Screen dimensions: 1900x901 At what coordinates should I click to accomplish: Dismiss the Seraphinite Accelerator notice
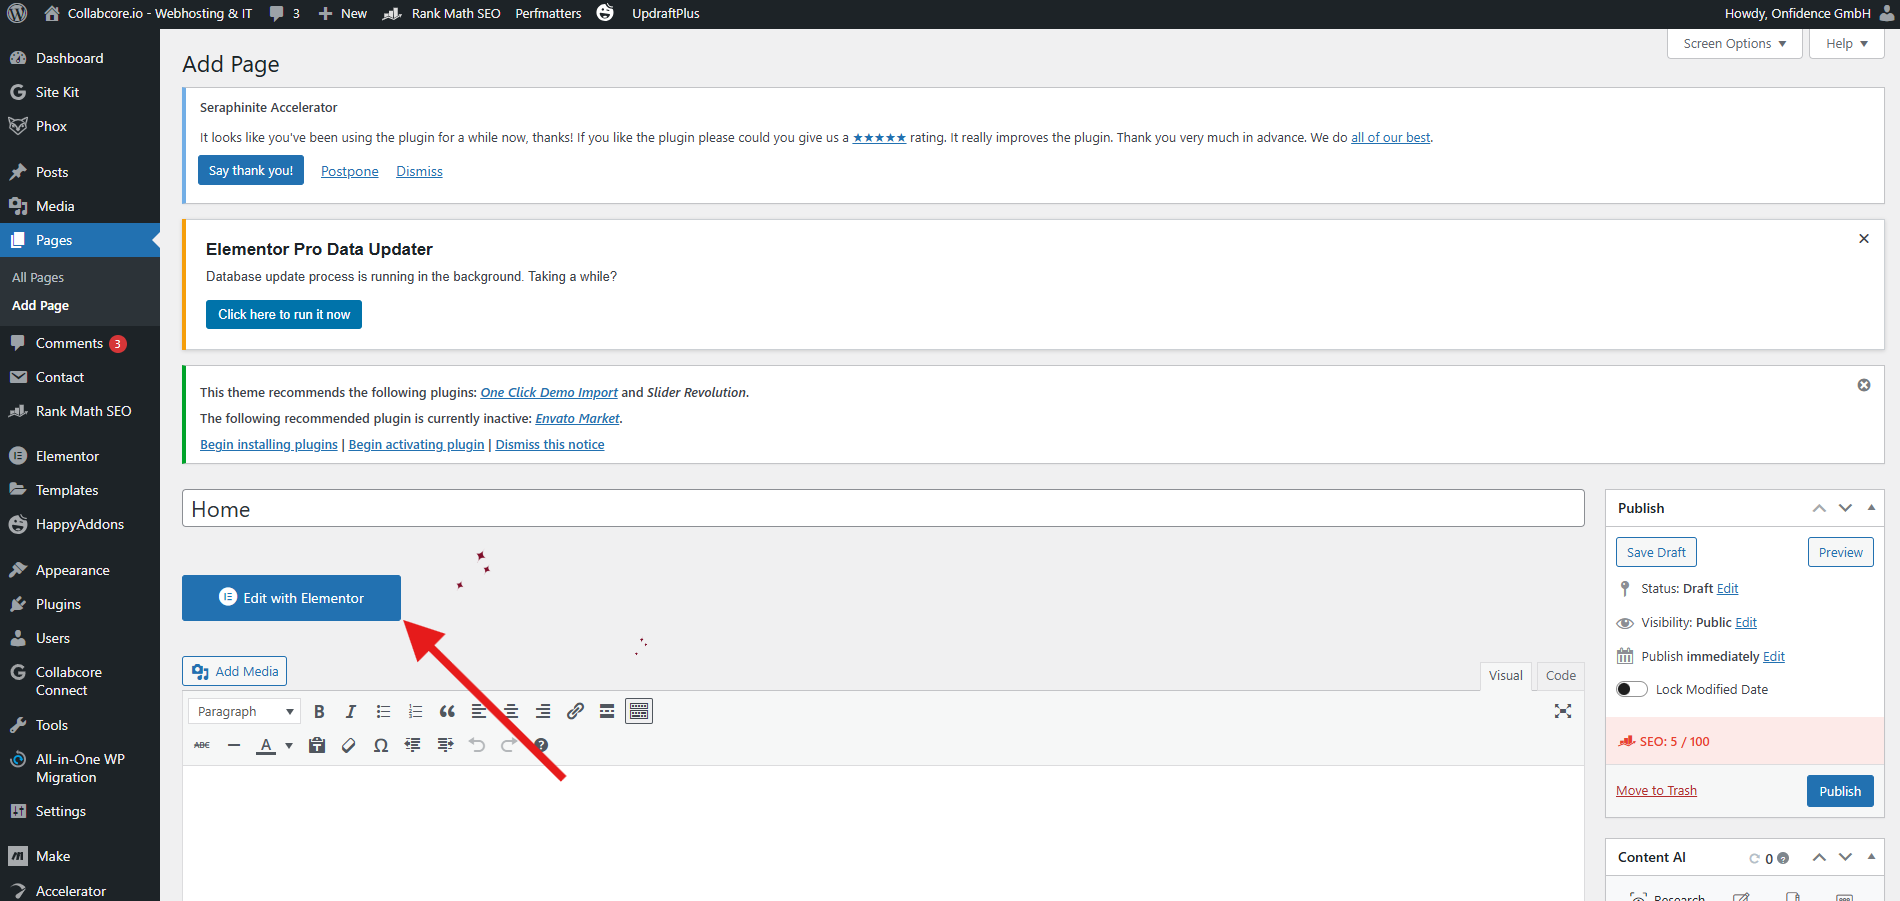tap(419, 172)
